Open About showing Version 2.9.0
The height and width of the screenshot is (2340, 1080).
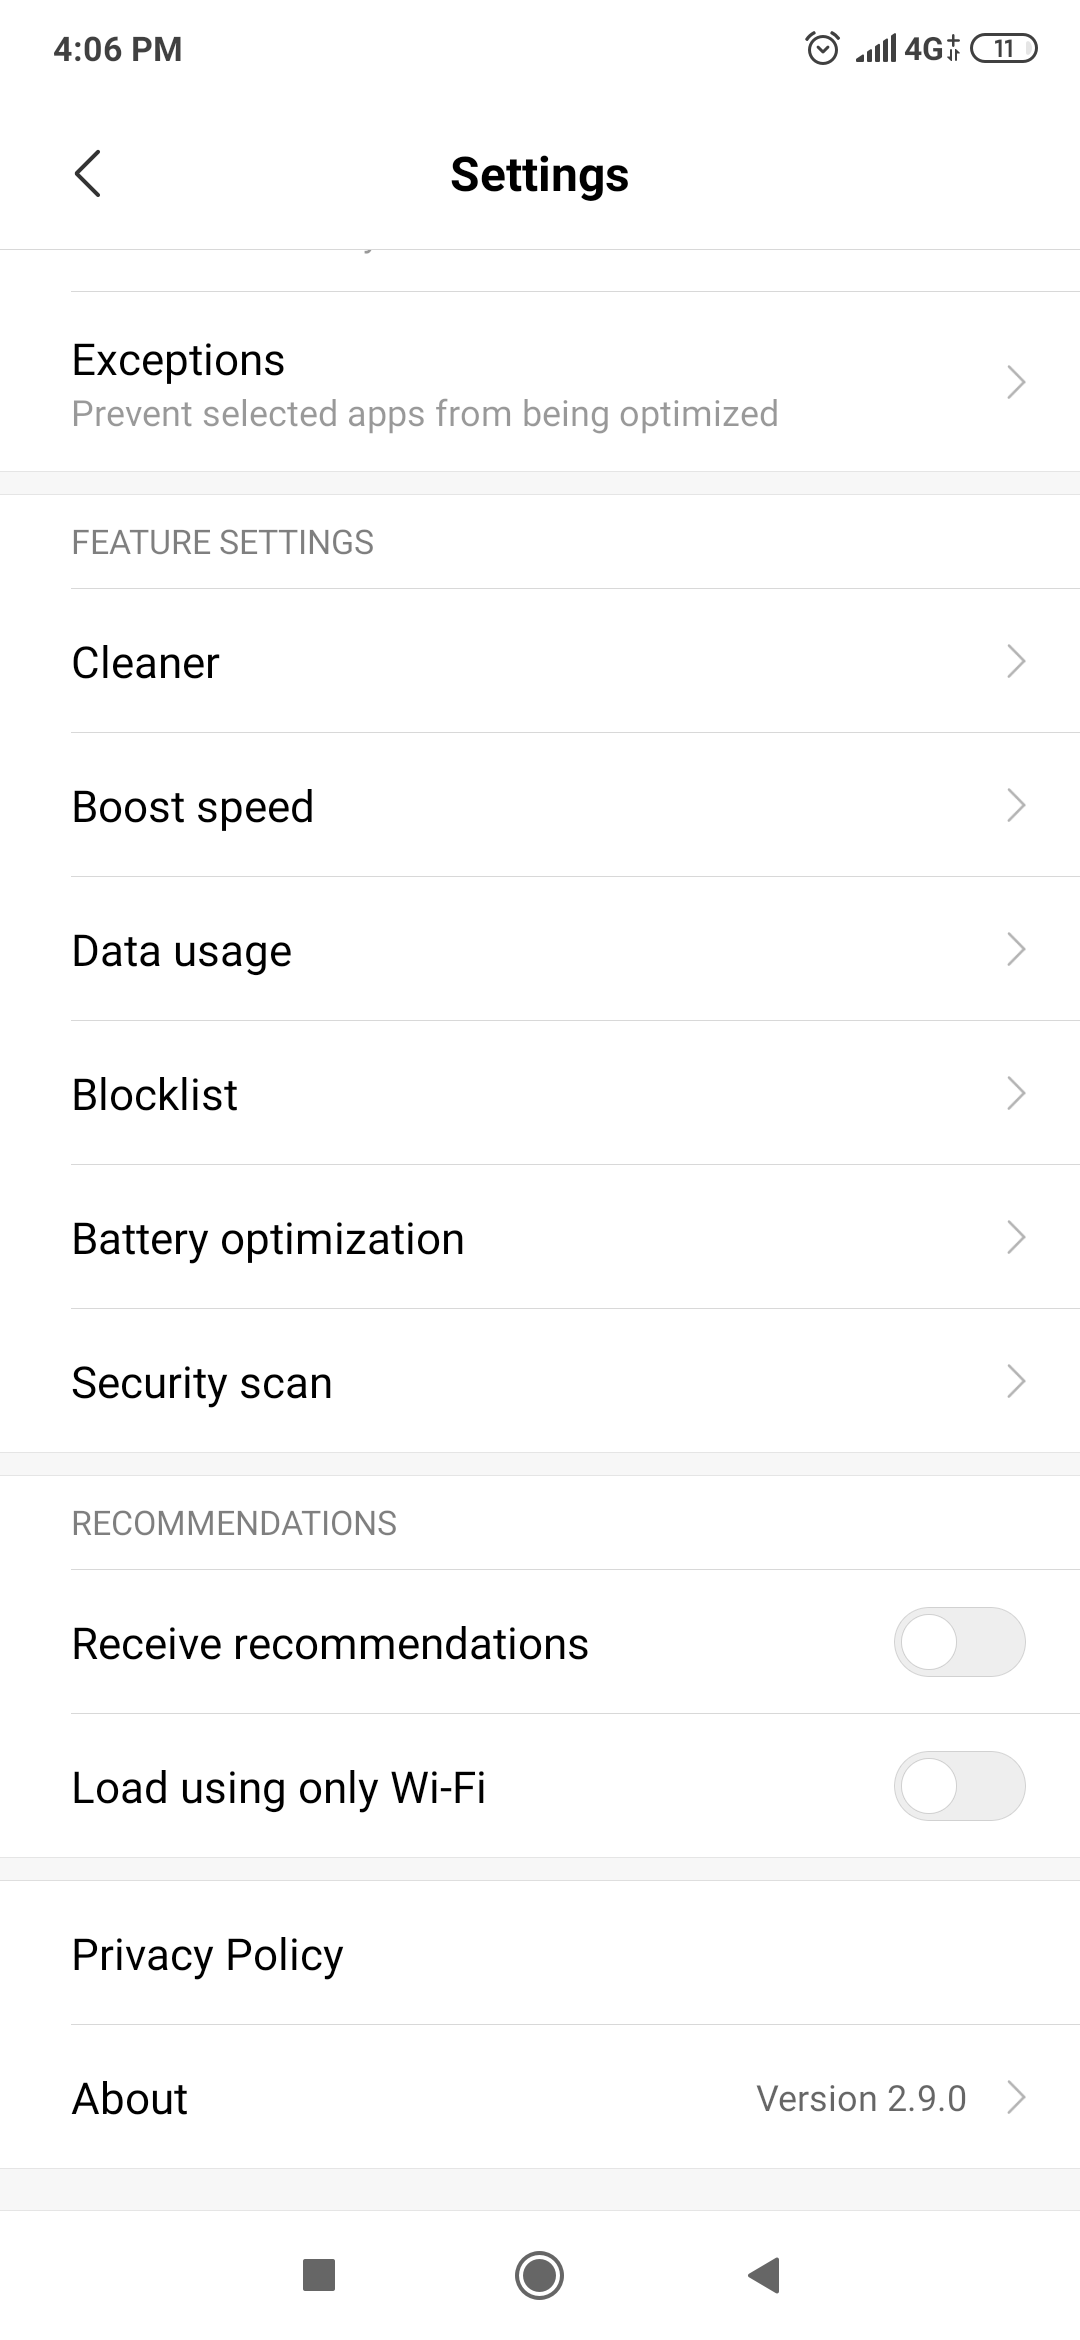pos(540,2097)
